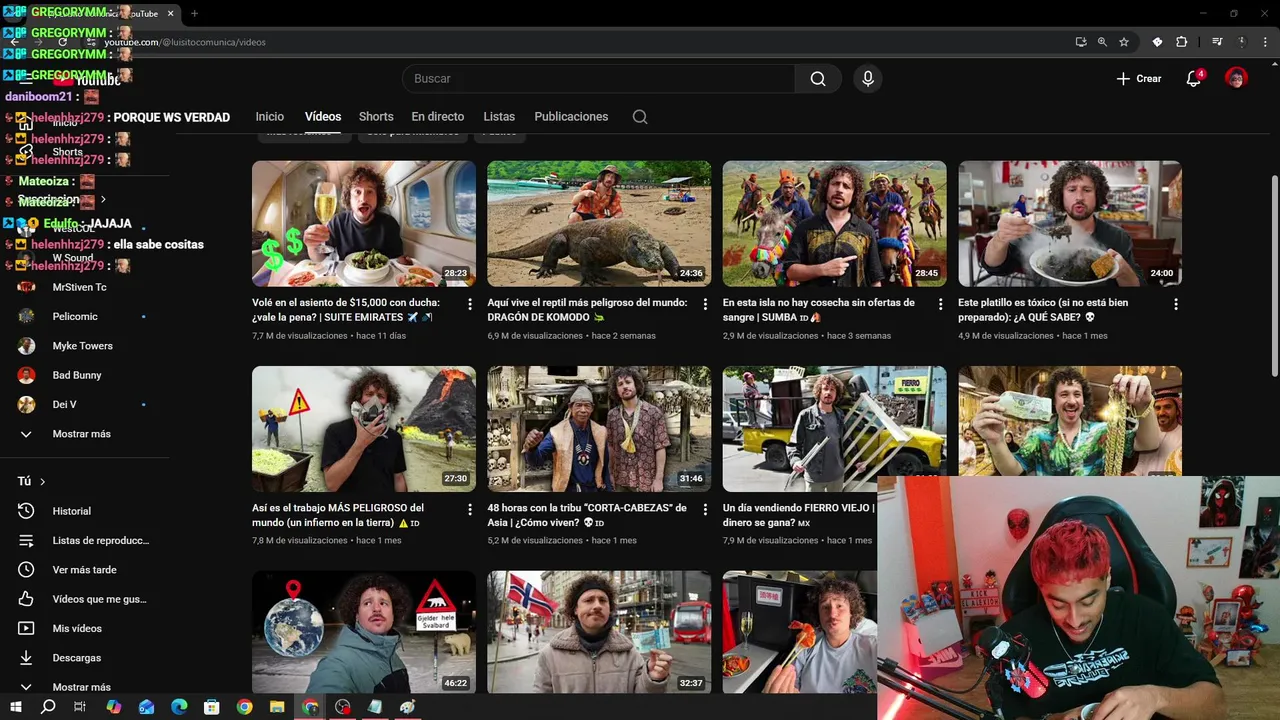Click the browser address bar URL

coord(186,42)
